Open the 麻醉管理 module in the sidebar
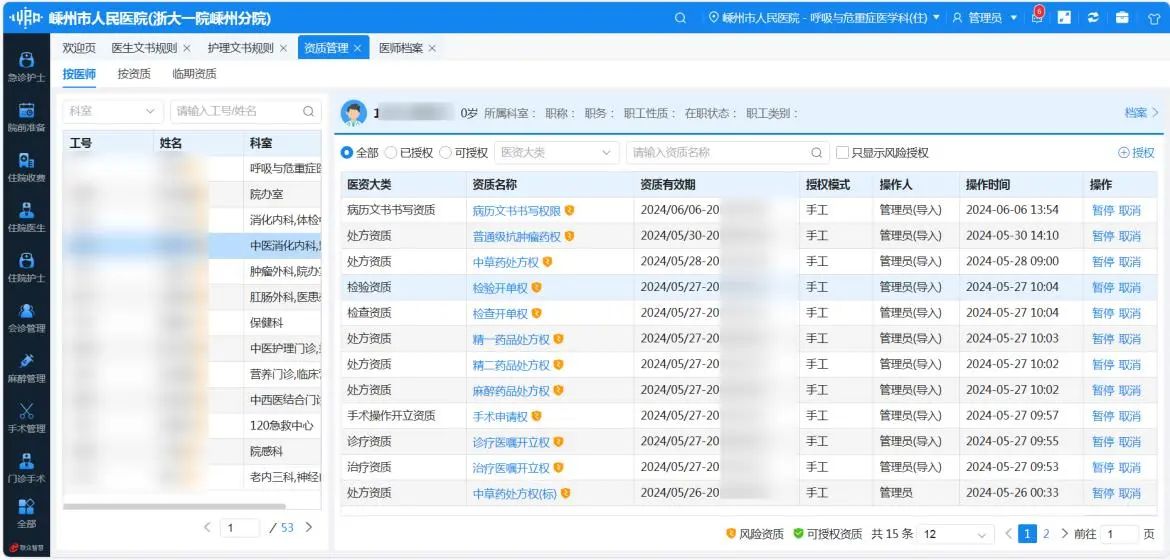1170x560 pixels. 26,367
